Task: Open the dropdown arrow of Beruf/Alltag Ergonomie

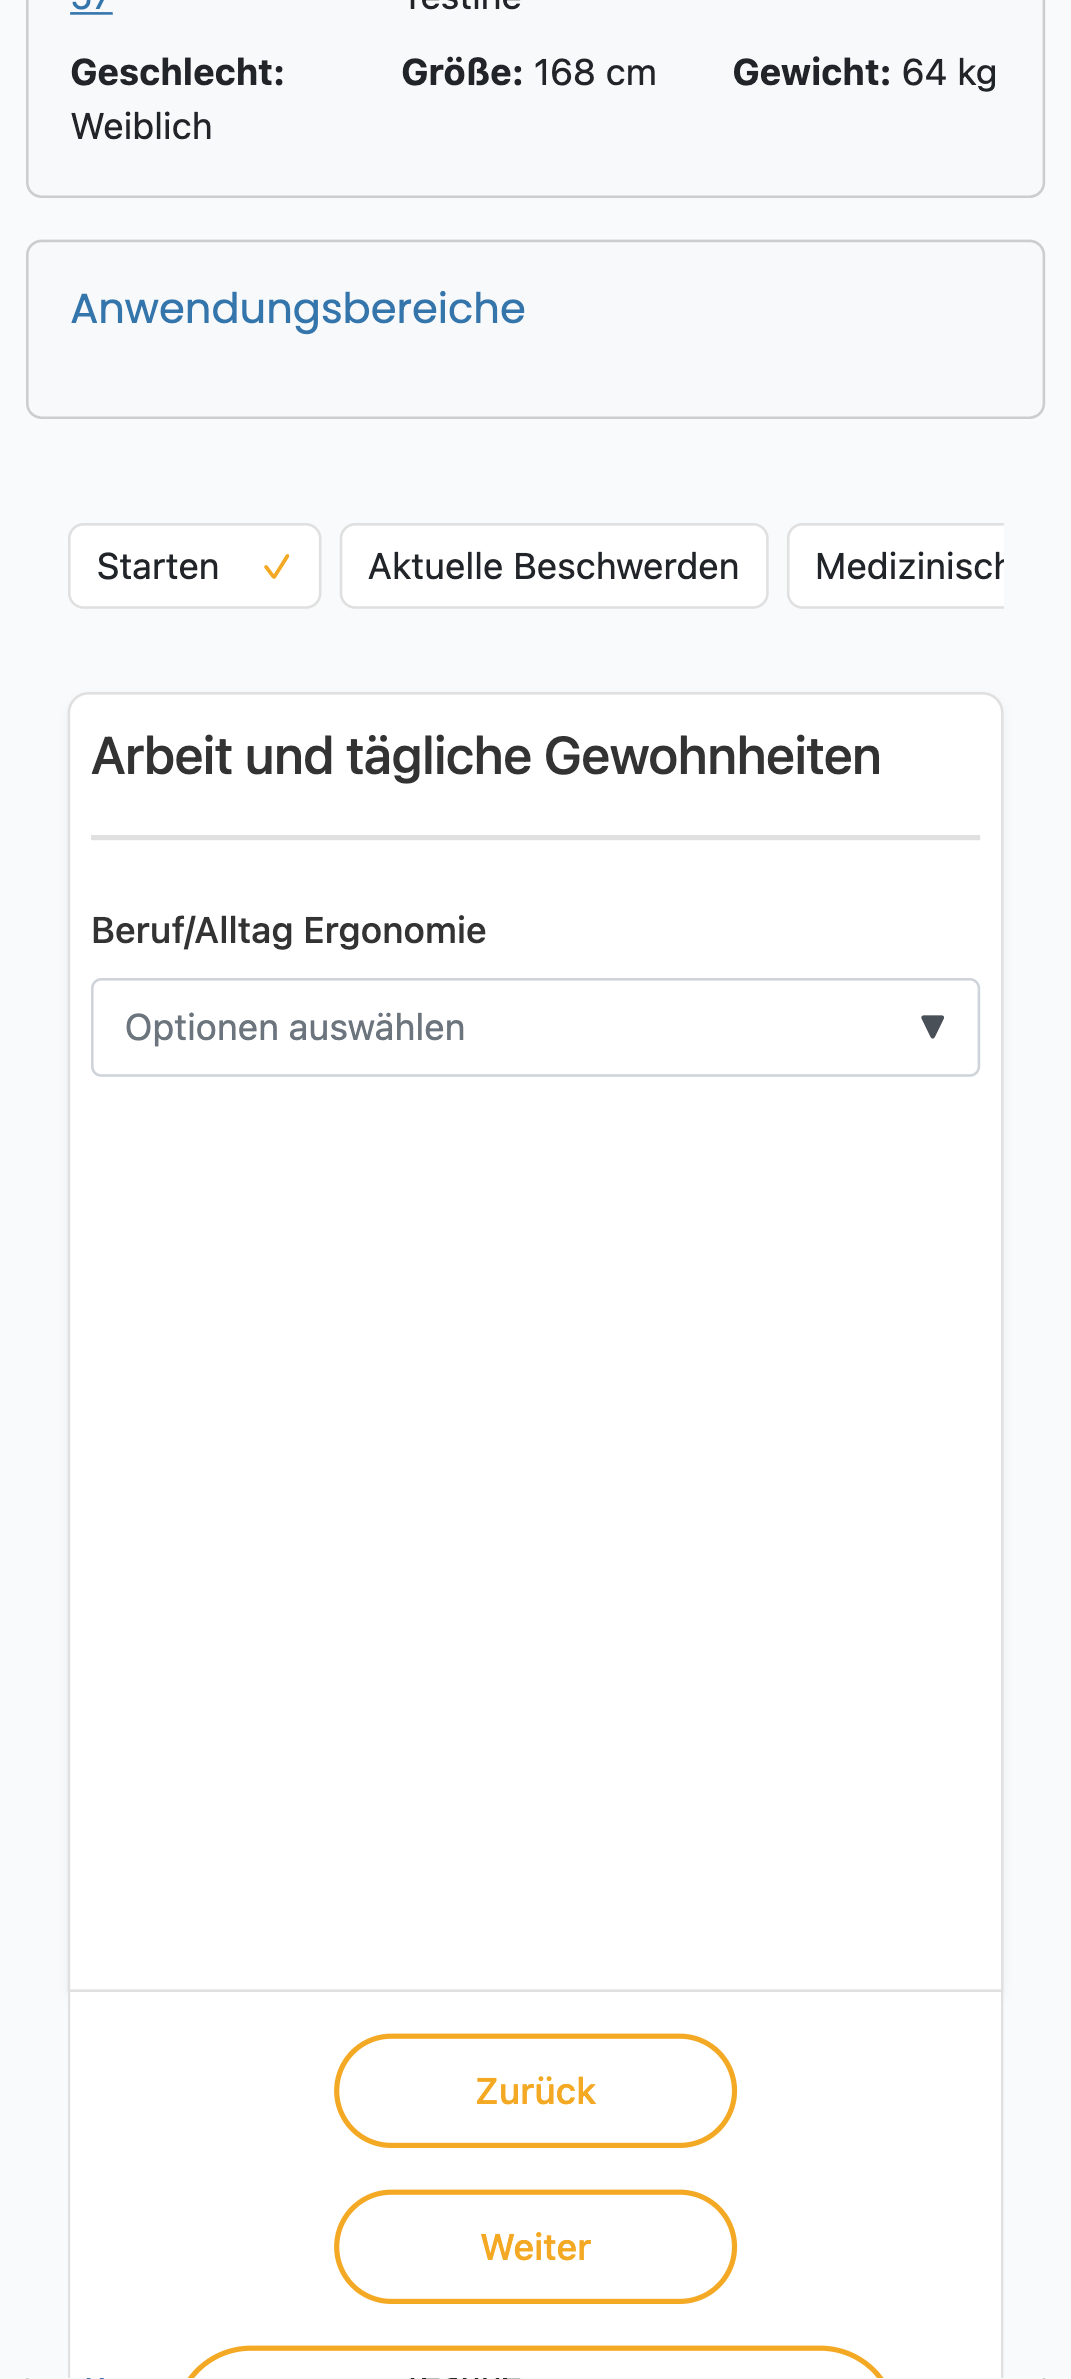Action: click(x=932, y=1027)
